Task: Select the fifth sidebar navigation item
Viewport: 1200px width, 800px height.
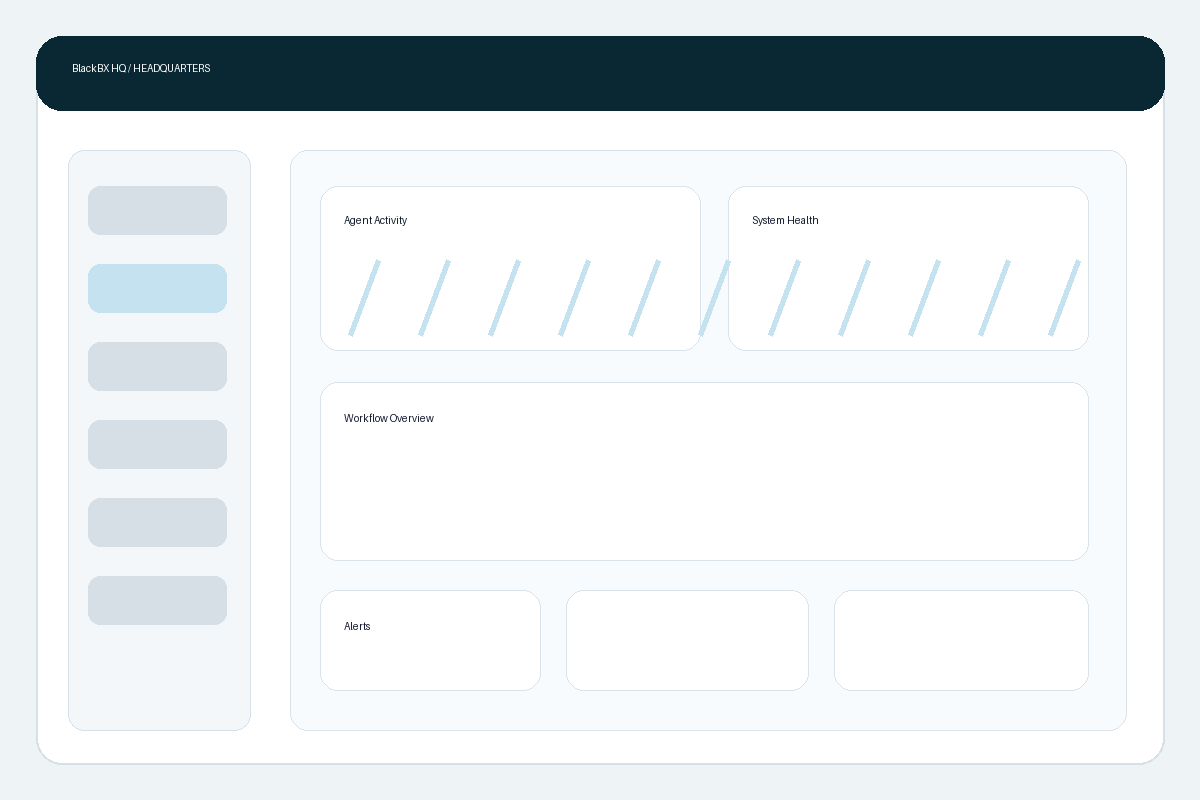Action: (157, 522)
